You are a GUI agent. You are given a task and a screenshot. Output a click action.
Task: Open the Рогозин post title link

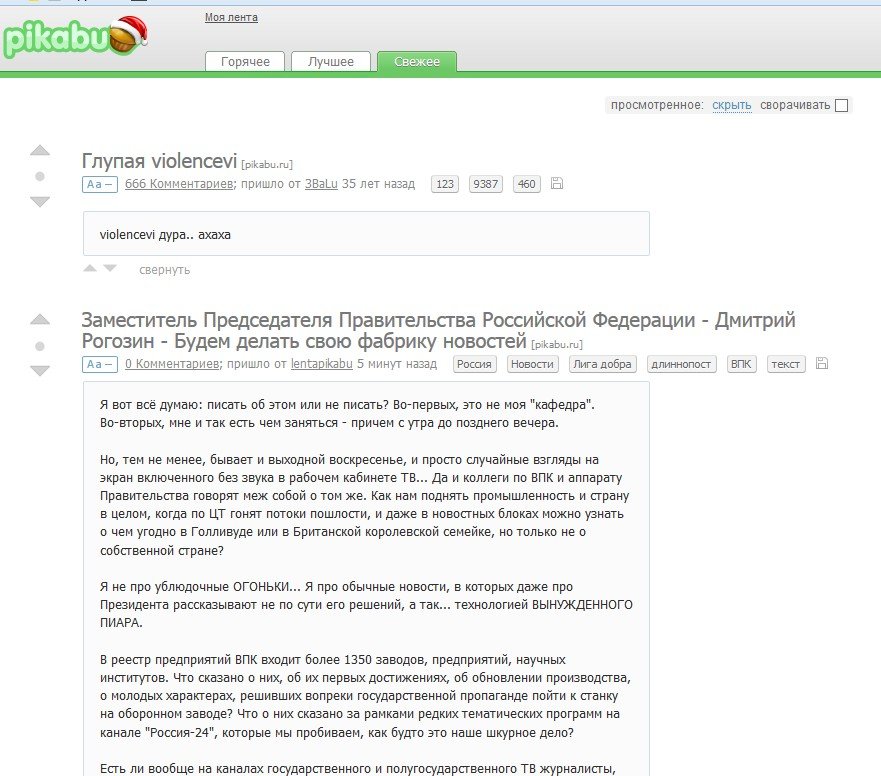click(x=438, y=330)
